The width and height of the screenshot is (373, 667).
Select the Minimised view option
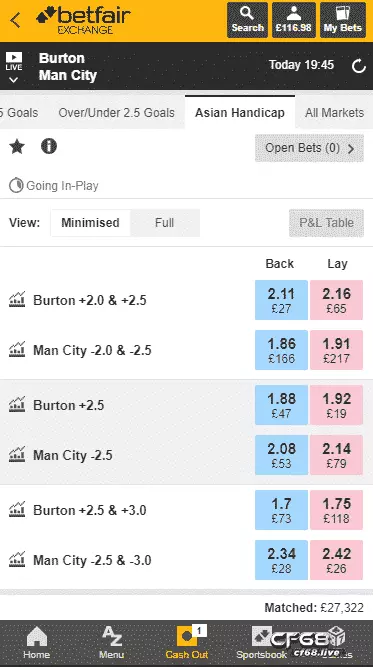pyautogui.click(x=90, y=222)
